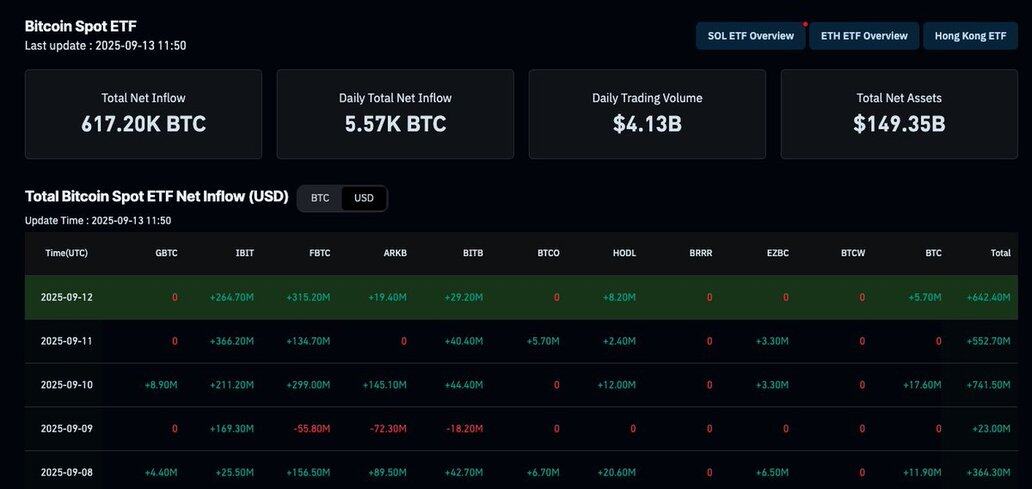Image resolution: width=1032 pixels, height=489 pixels.
Task: Click HODL value +12.00M
Action: 617,385
